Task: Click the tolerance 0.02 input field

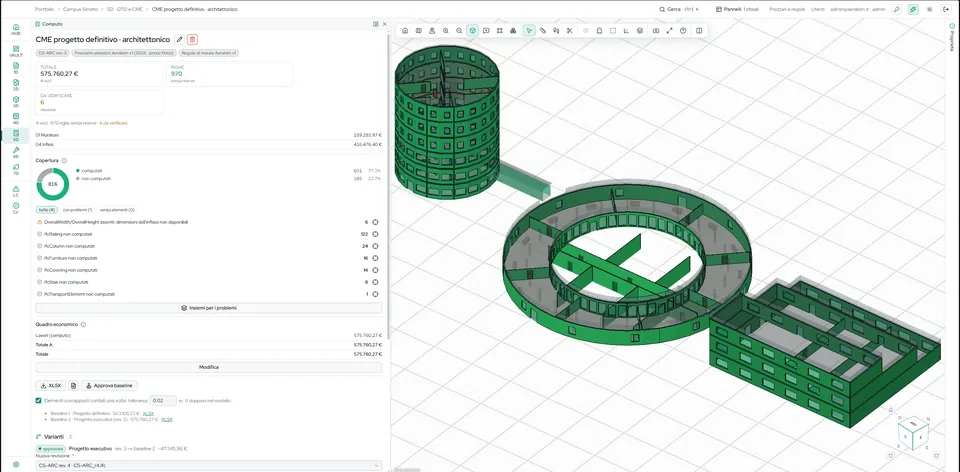Action: pos(163,400)
